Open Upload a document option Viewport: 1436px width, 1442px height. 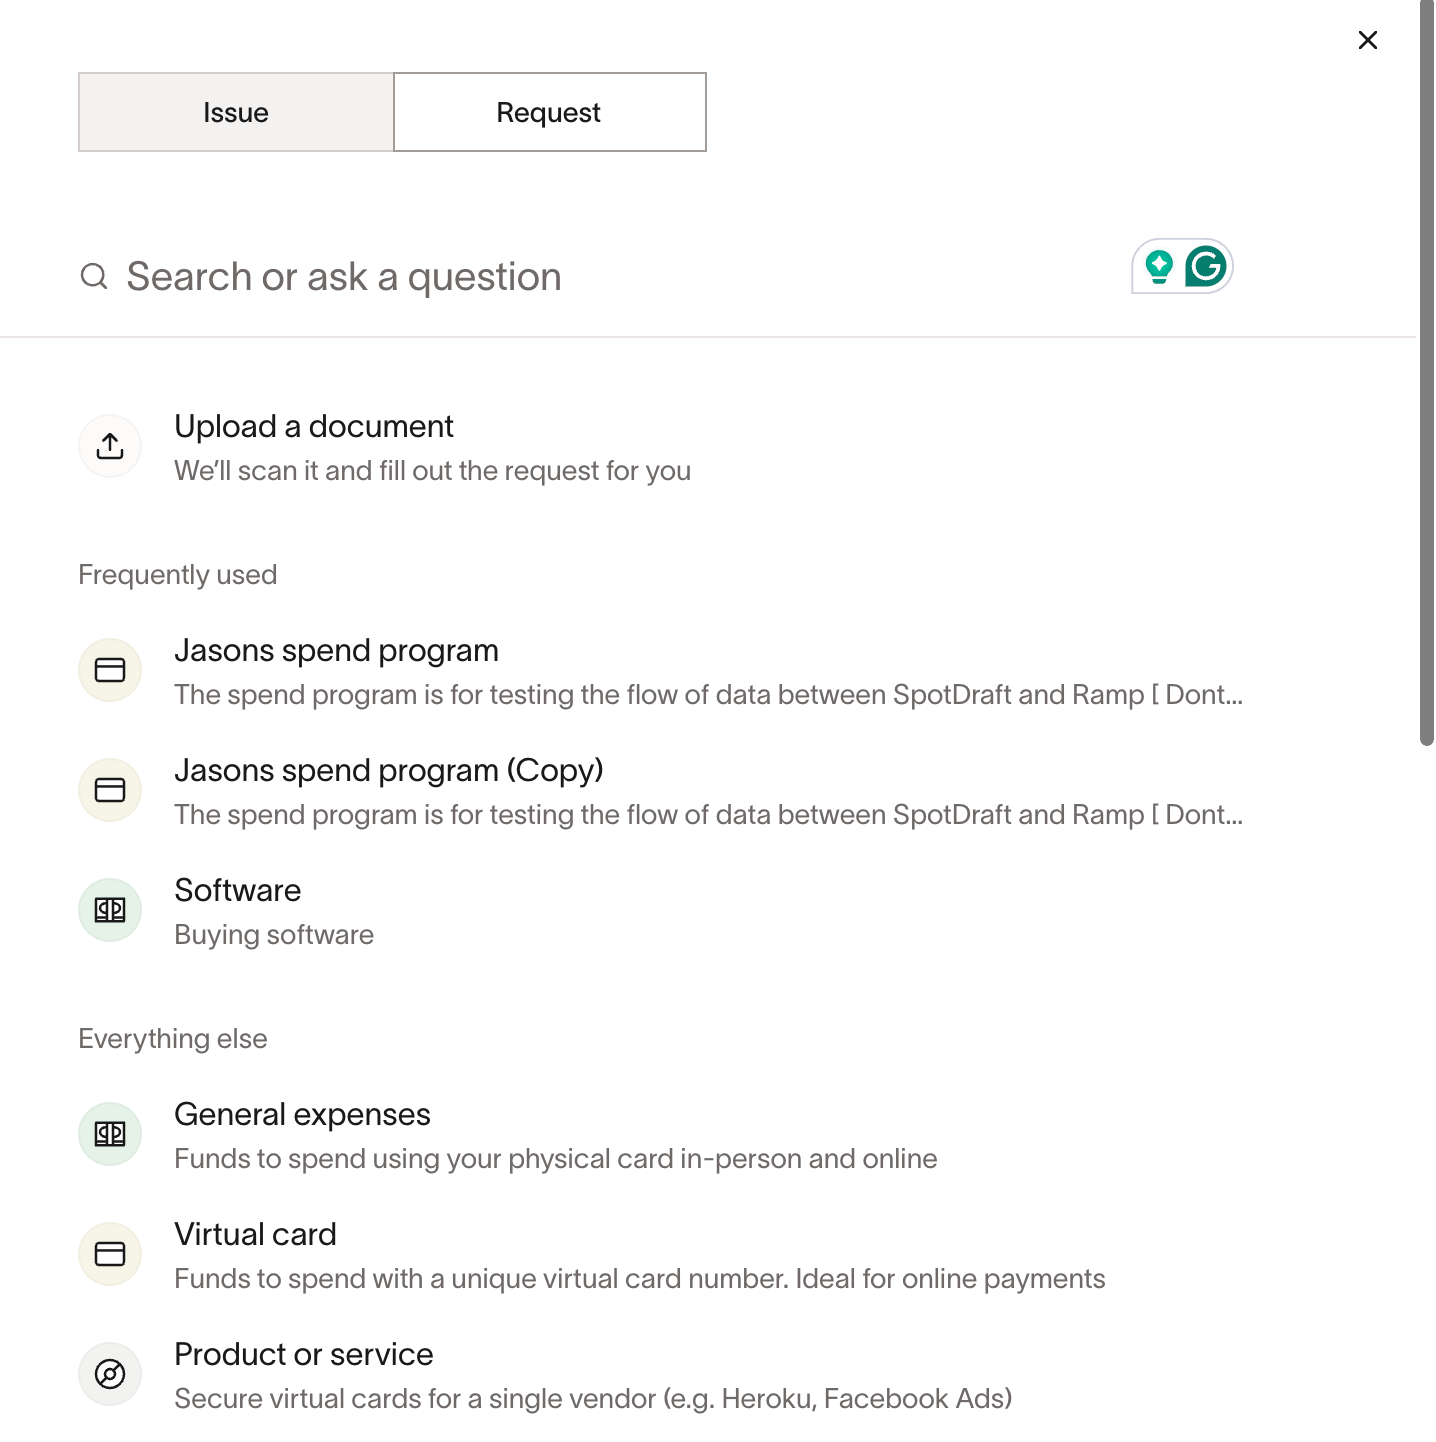314,427
